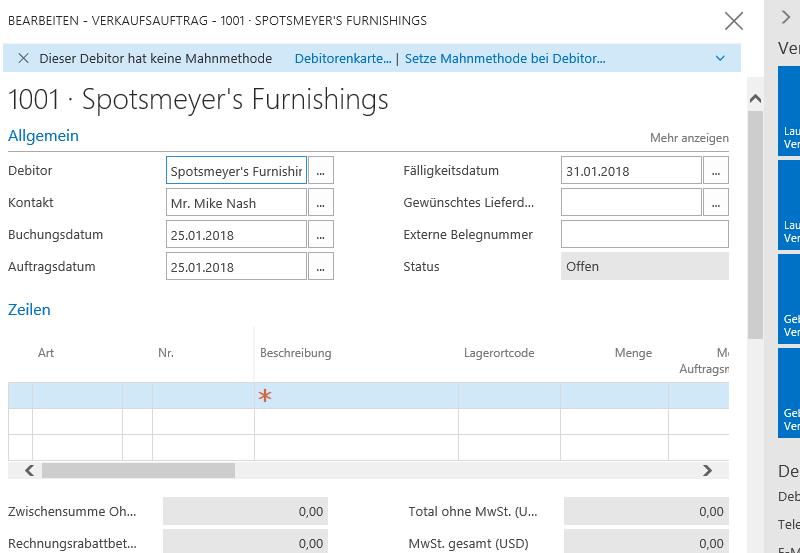
Task: Click the Total ohne MwSt. value field
Action: click(646, 511)
